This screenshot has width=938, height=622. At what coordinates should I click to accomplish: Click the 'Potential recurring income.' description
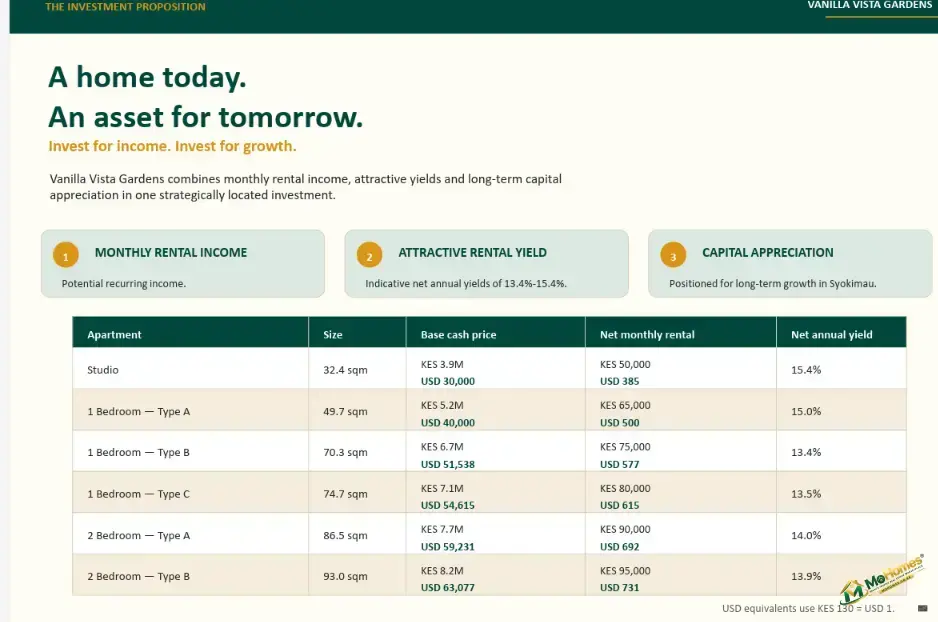point(124,283)
